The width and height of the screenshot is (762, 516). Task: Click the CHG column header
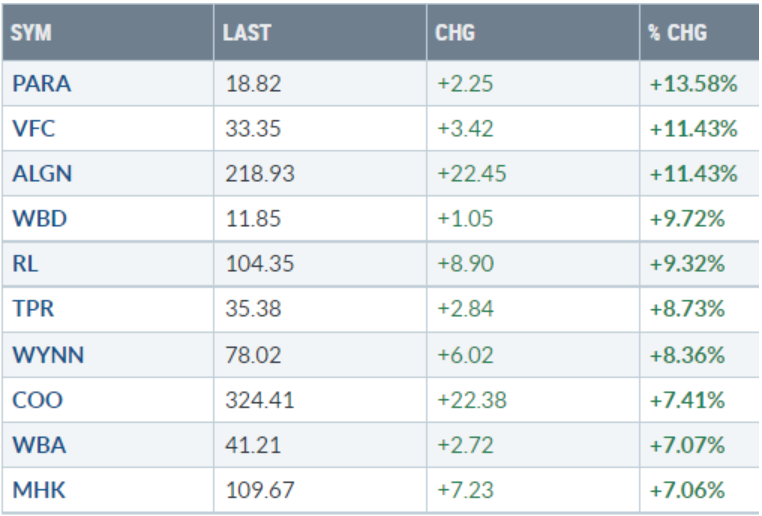tap(455, 34)
